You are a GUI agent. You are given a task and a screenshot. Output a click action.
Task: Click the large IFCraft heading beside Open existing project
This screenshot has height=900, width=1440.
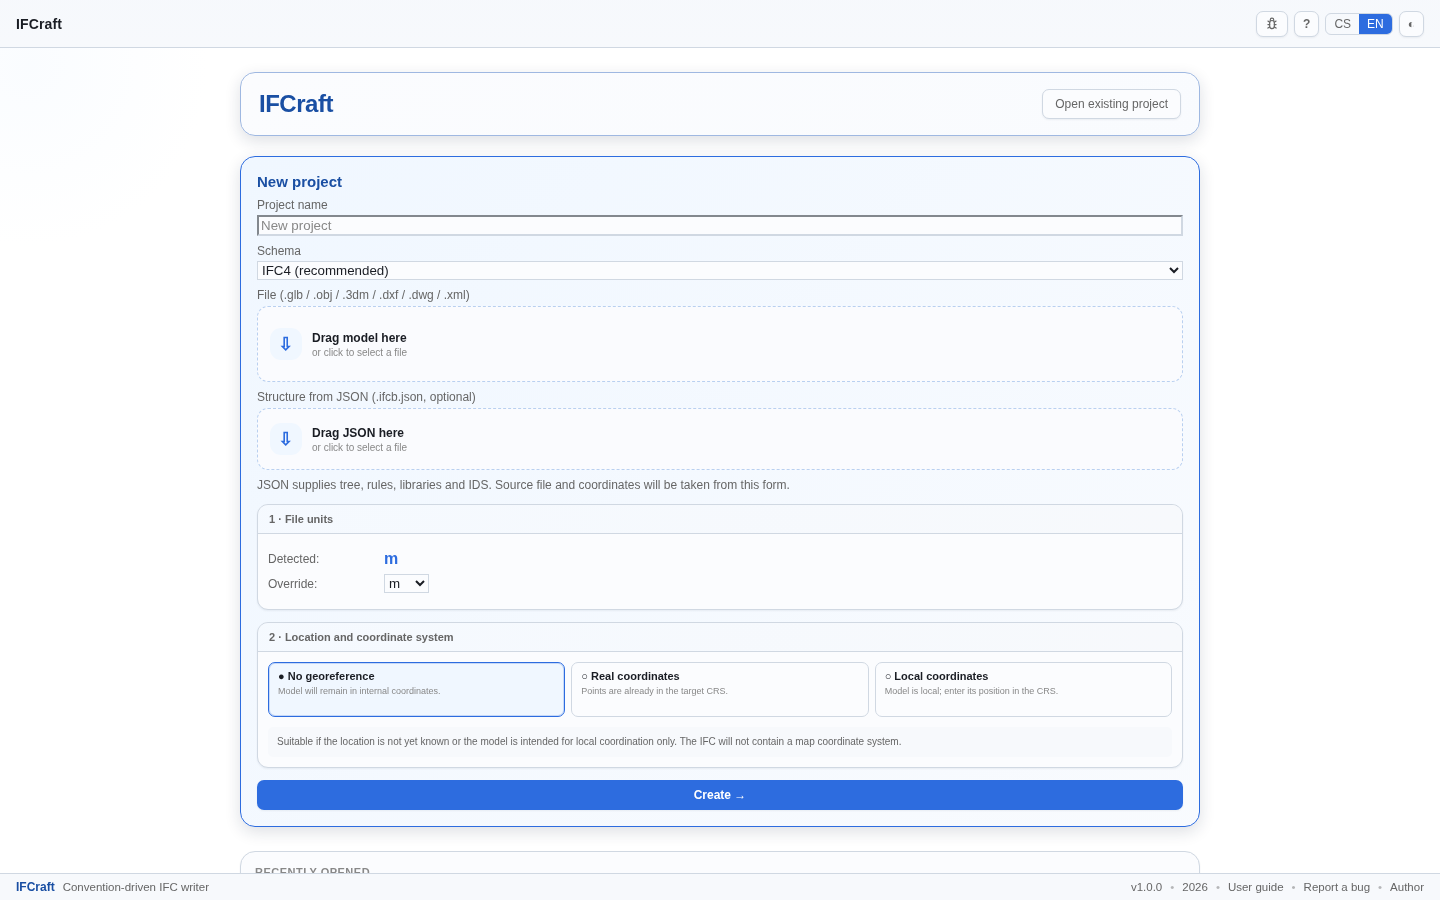(x=296, y=104)
